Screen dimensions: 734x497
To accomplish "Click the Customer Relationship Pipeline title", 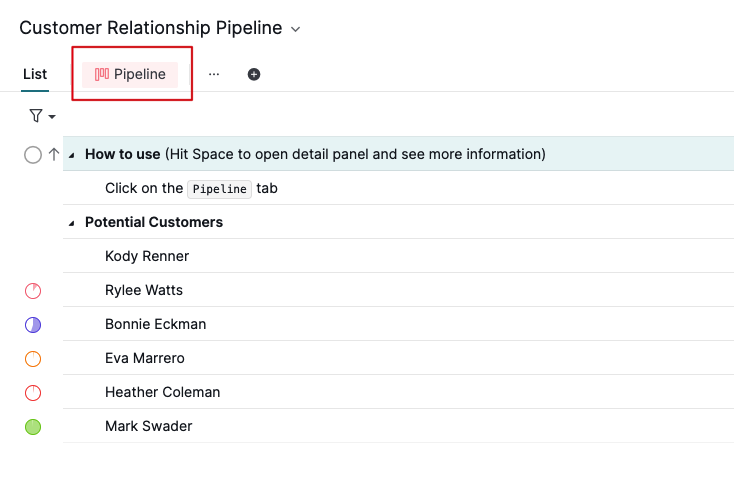I will point(151,28).
